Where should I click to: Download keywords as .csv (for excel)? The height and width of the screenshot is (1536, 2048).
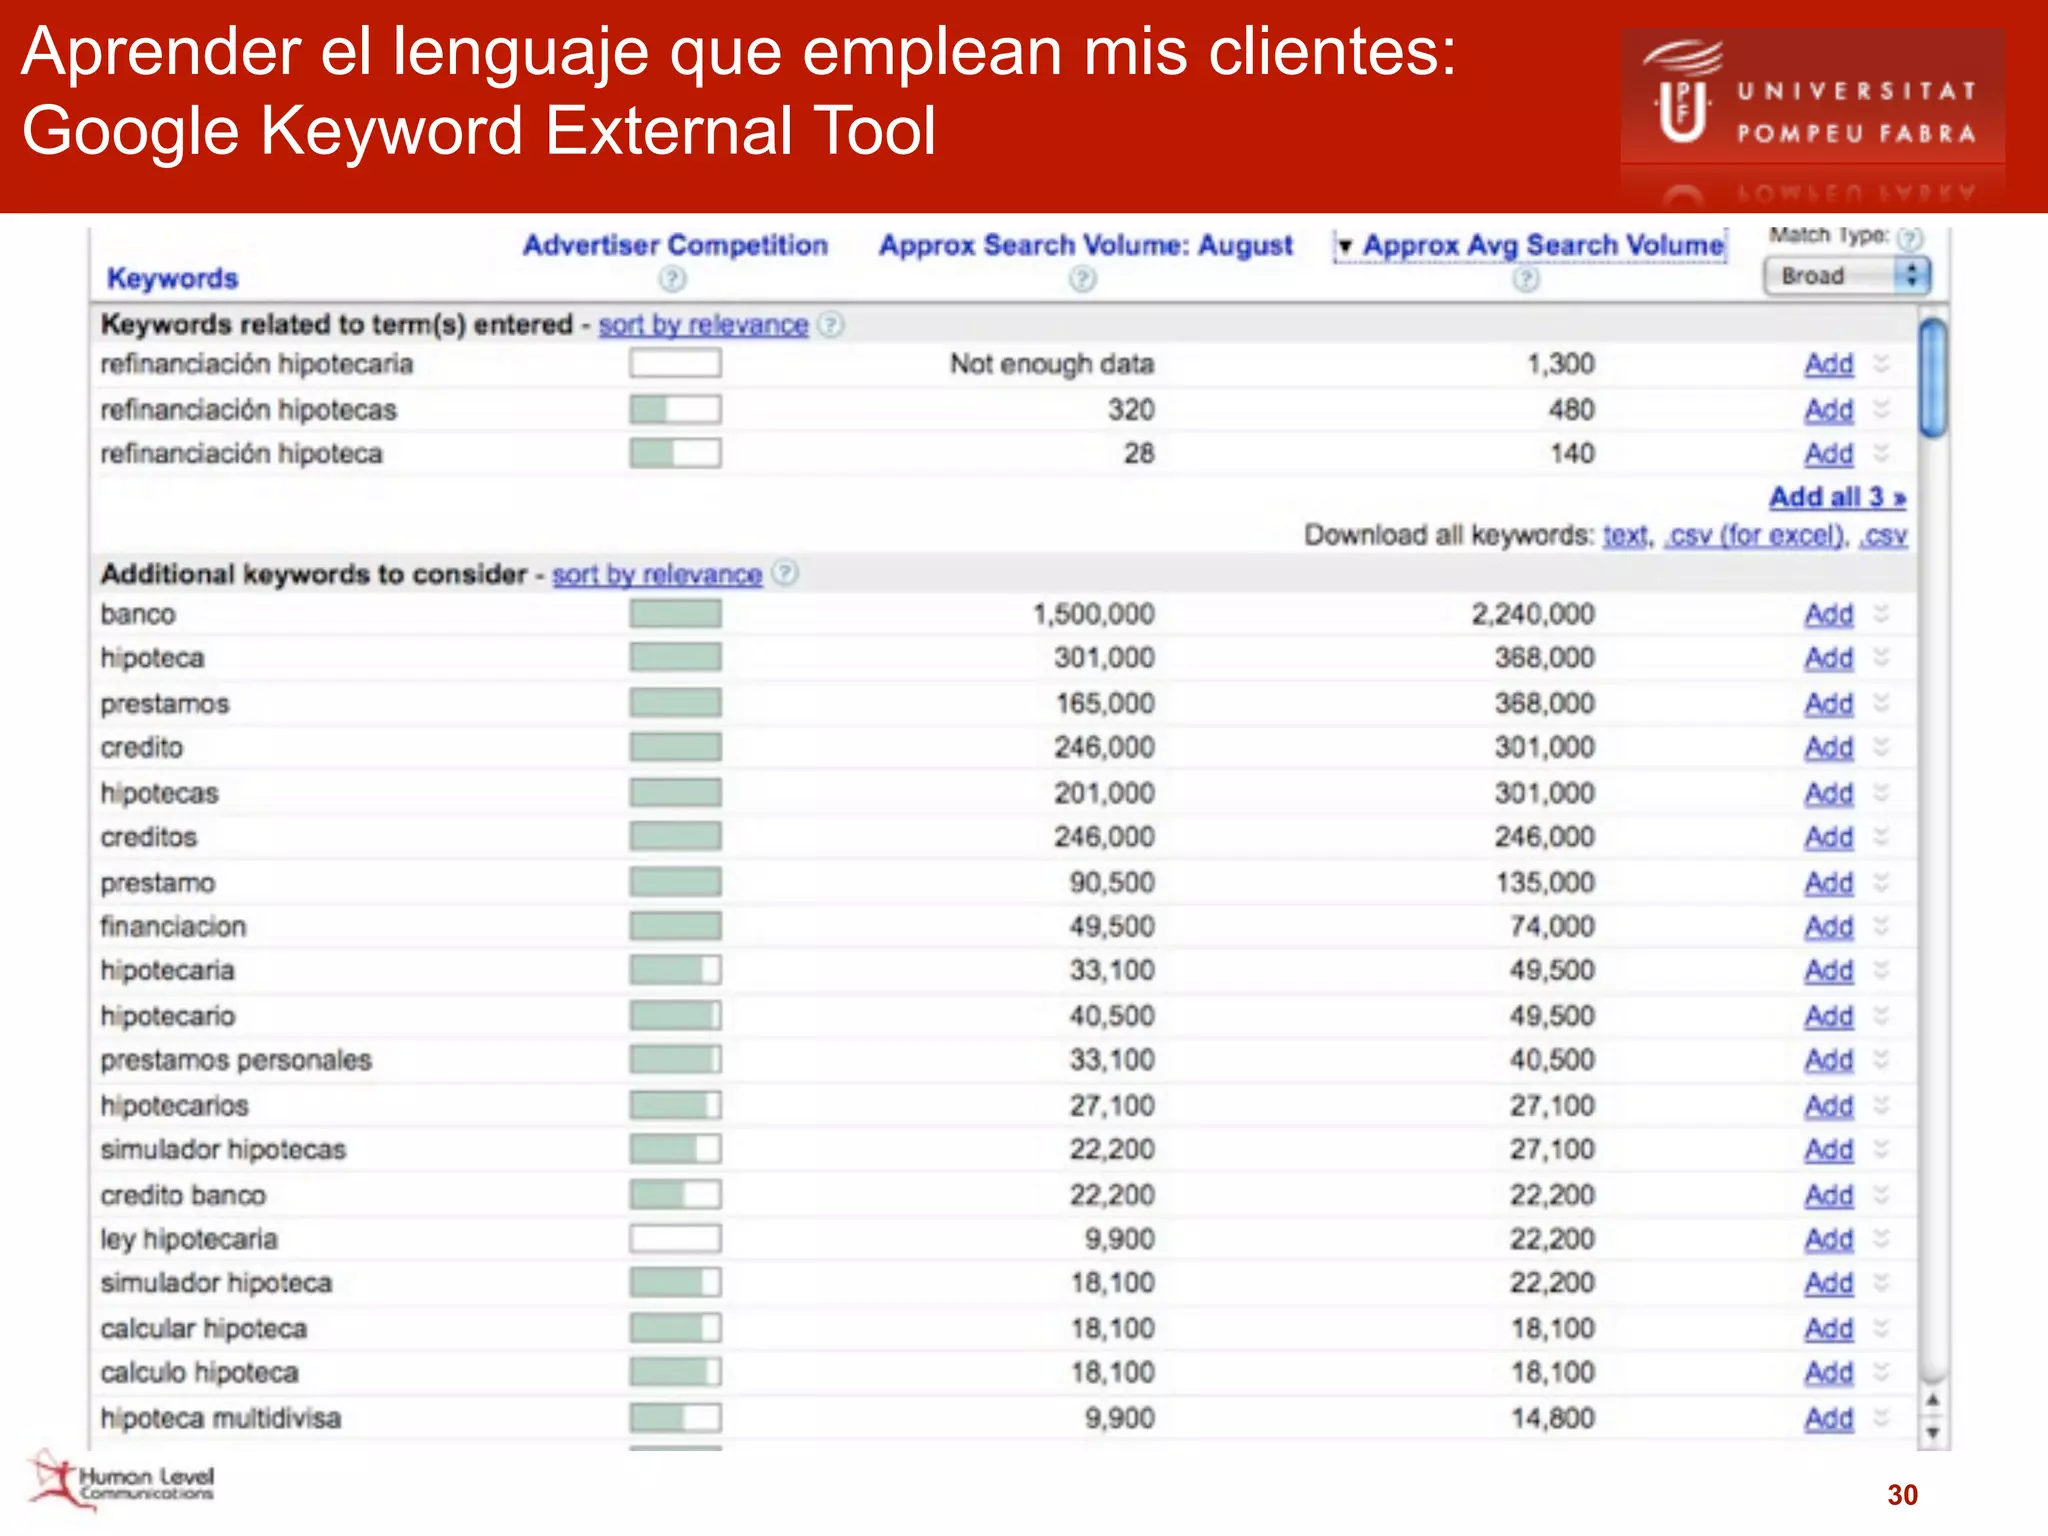click(x=1754, y=536)
